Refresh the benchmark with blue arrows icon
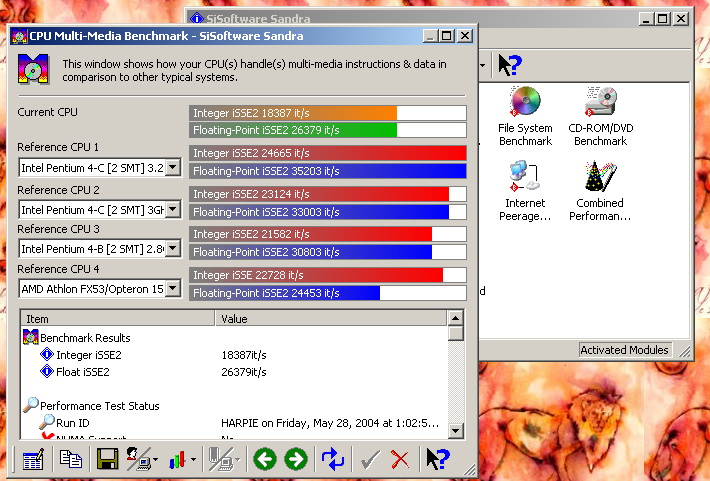Viewport: 710px width, 481px height. click(x=333, y=459)
